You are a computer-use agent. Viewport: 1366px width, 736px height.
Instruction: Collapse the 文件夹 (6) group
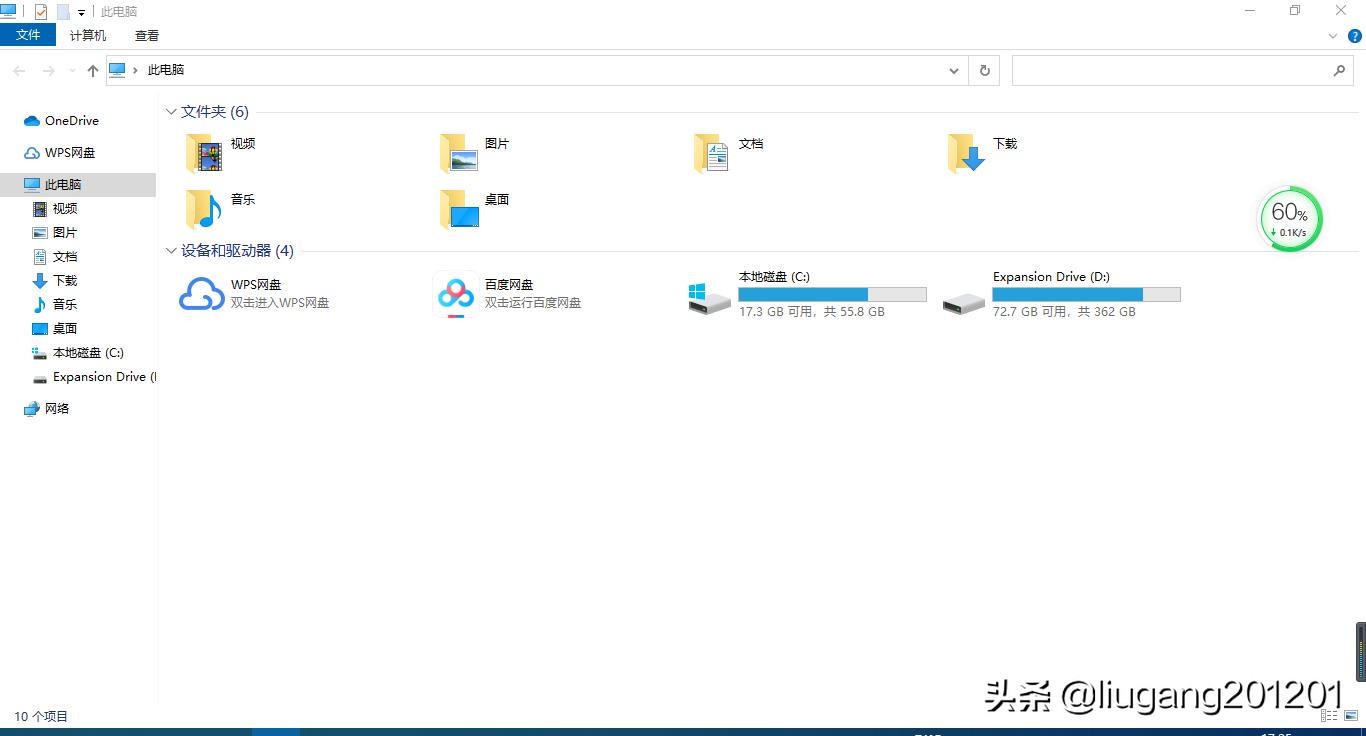coord(171,112)
